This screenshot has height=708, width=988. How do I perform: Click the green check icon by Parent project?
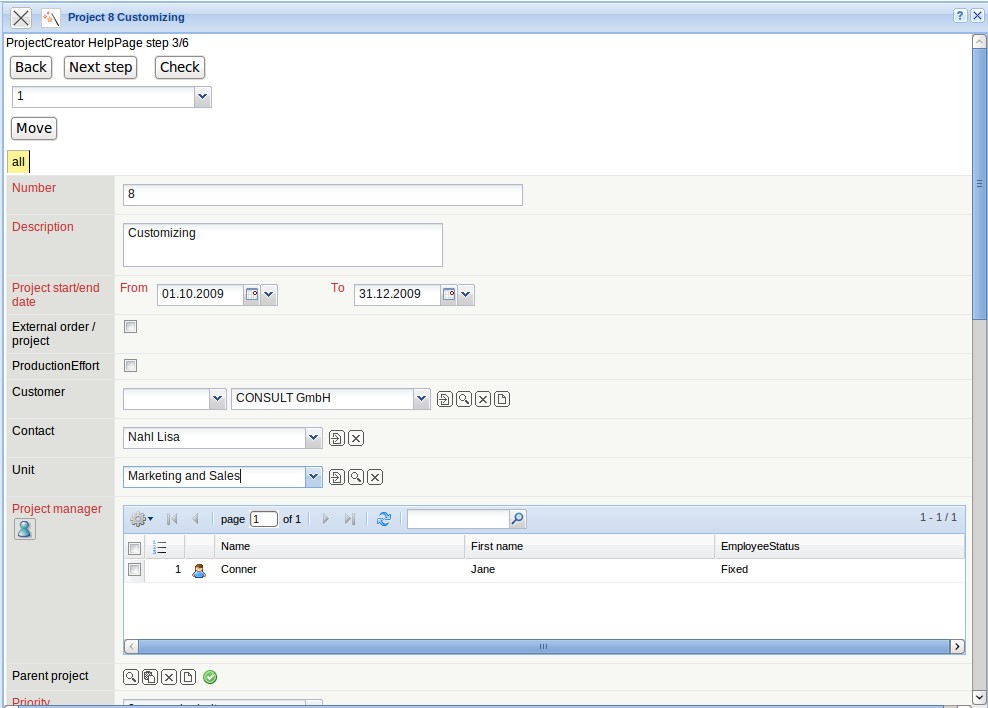pyautogui.click(x=210, y=677)
